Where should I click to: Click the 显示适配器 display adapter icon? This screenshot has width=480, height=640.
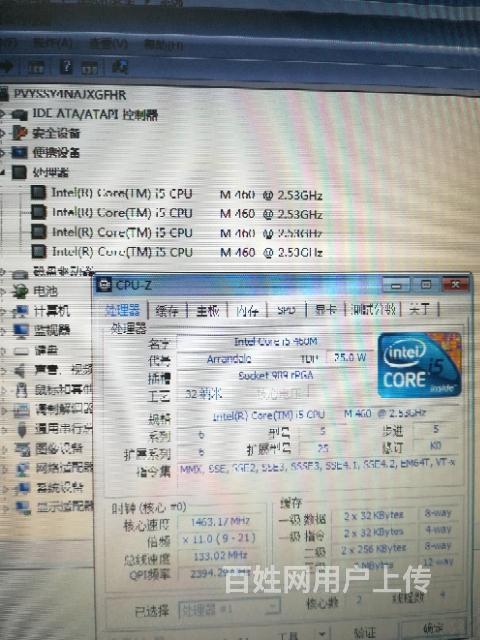point(24,508)
